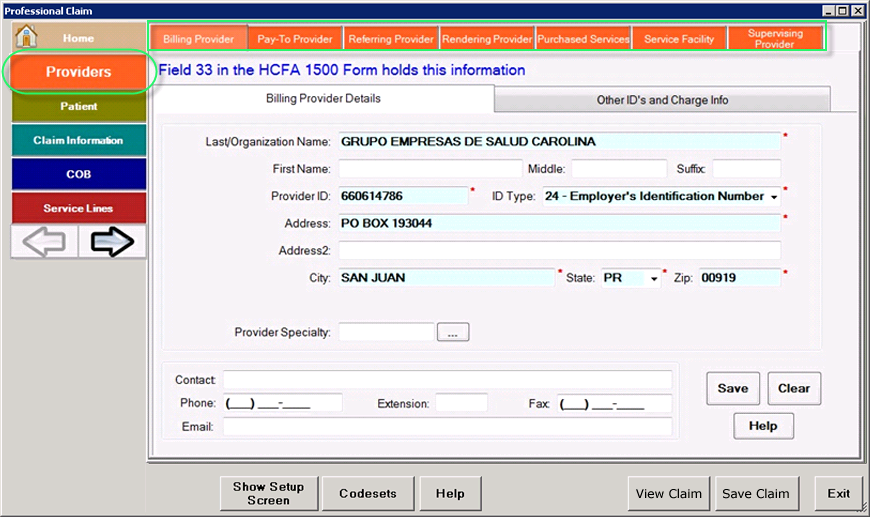Viewport: 870px width, 517px height.
Task: Click the View Claim button
Action: 669,493
